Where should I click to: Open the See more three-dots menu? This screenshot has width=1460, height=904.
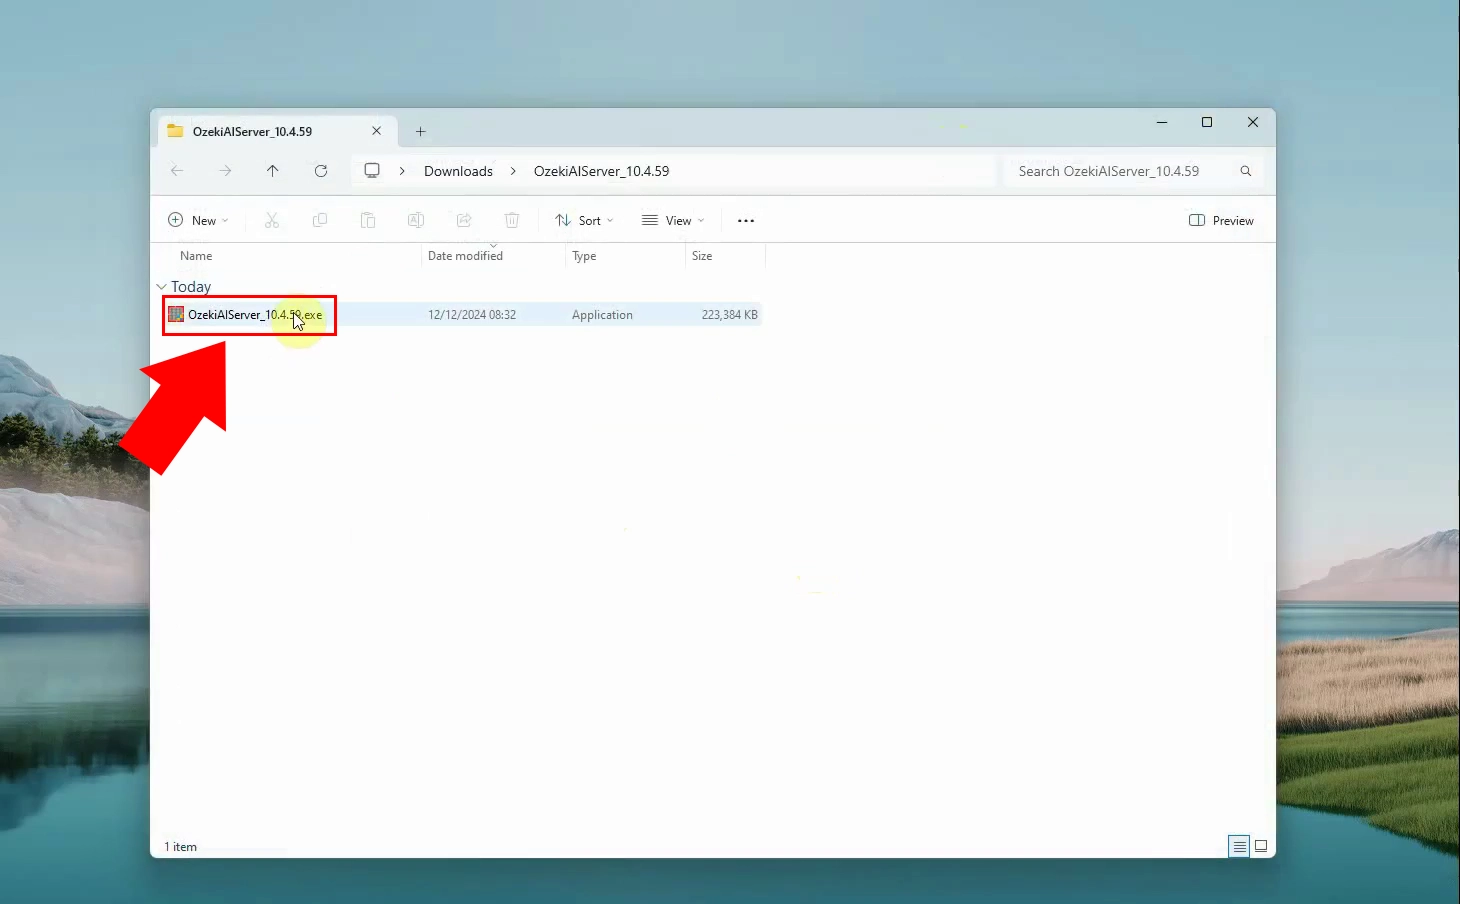coord(746,221)
